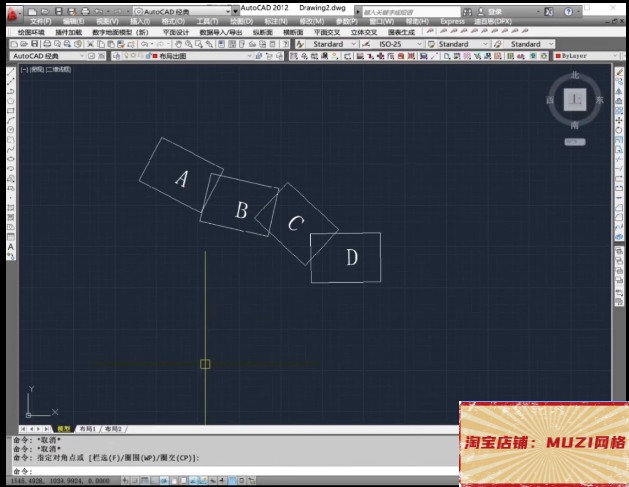This screenshot has width=629, height=487.
Task: Click the Open folder icon in Quick Access toolbar
Action: 45,12
